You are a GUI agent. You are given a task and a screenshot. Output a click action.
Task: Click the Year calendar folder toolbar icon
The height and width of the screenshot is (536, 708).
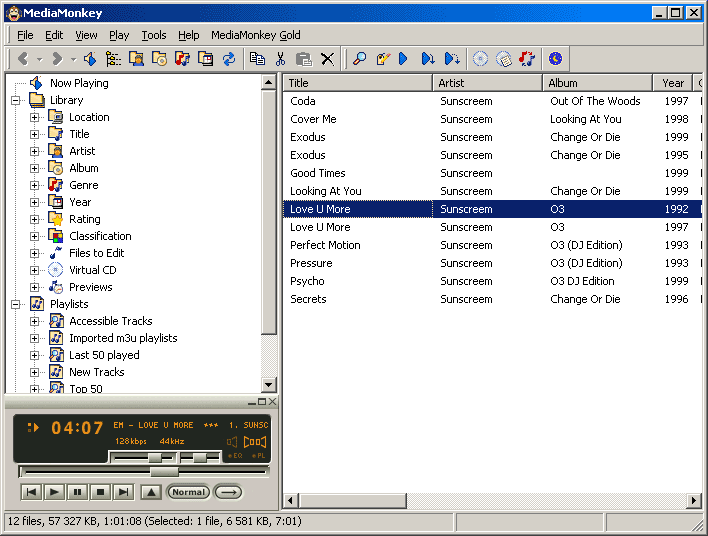(205, 59)
